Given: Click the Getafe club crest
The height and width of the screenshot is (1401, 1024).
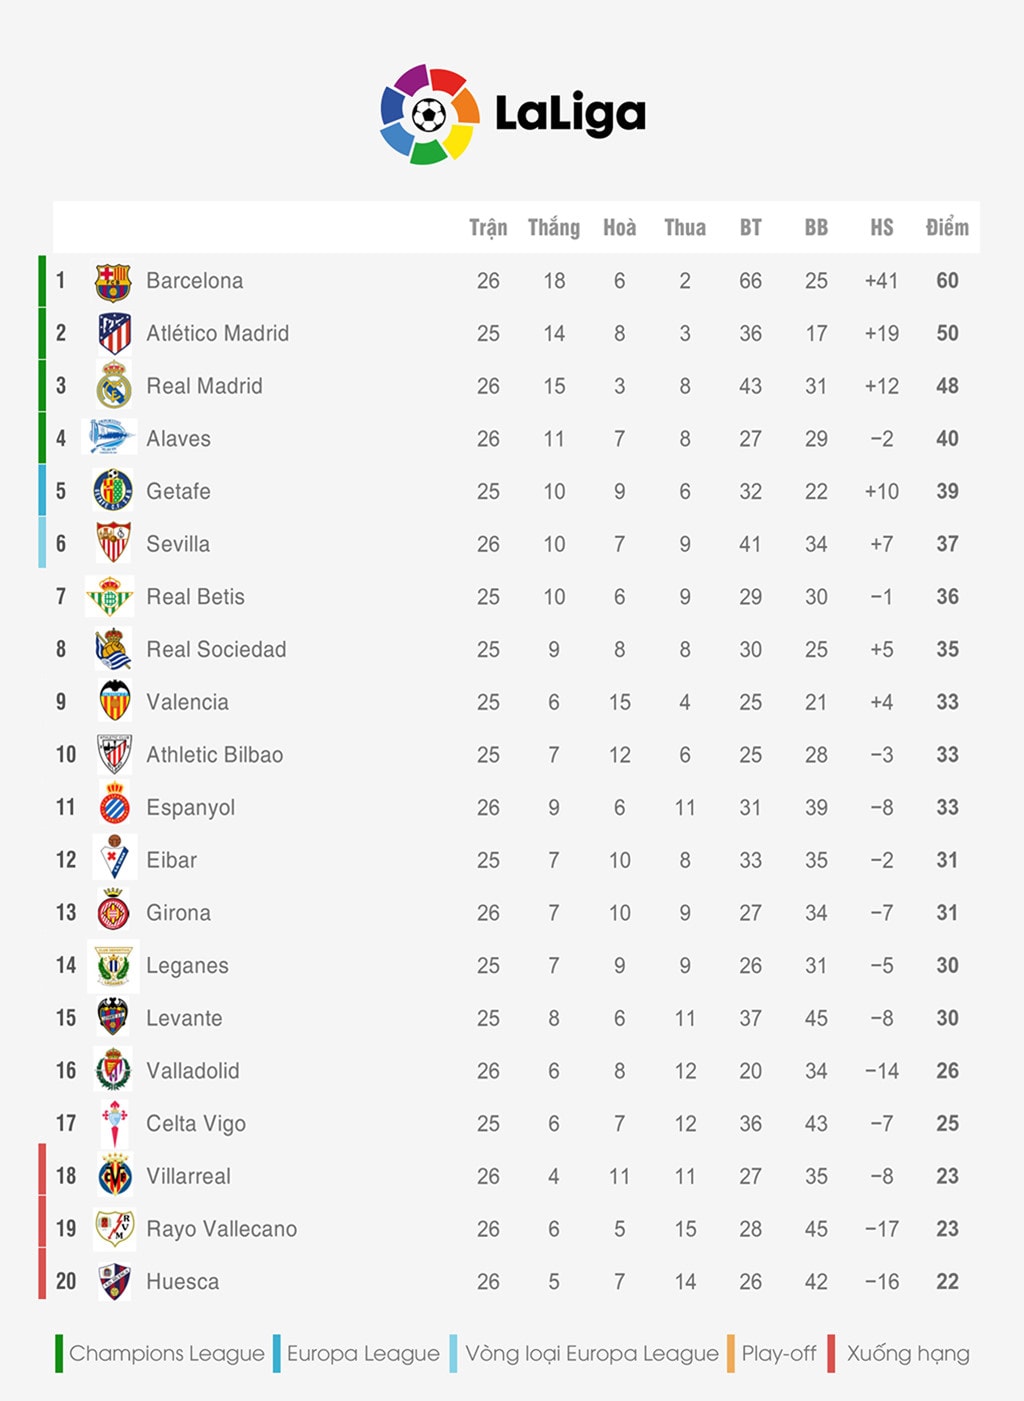Looking at the screenshot, I should pos(113,491).
